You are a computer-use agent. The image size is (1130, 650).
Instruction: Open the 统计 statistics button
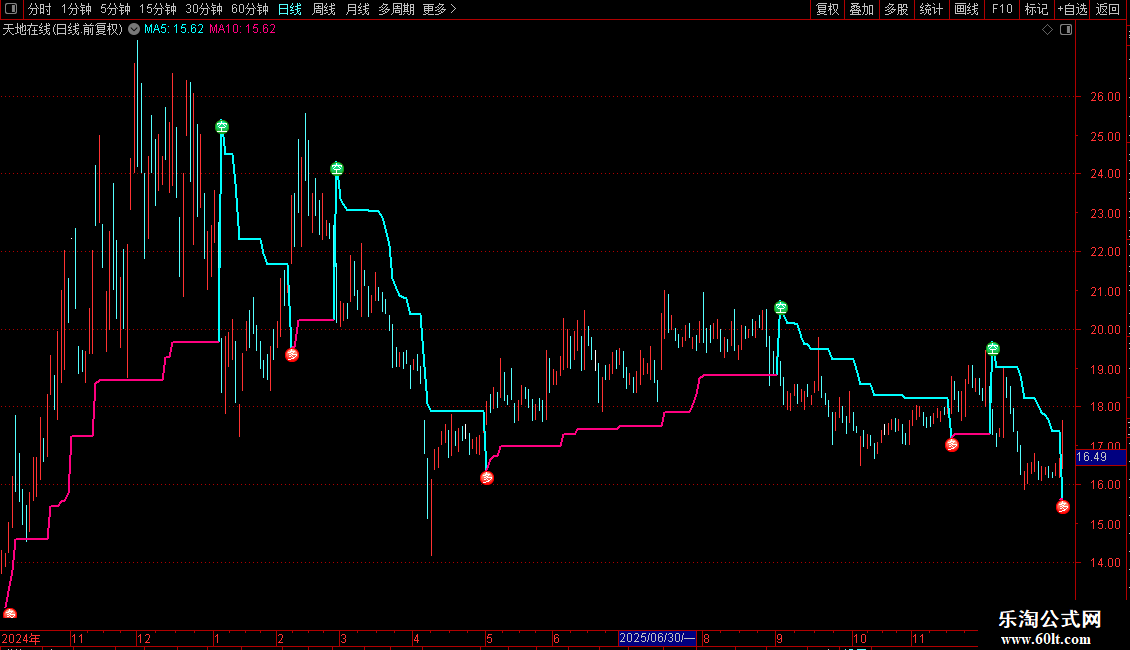[931, 9]
